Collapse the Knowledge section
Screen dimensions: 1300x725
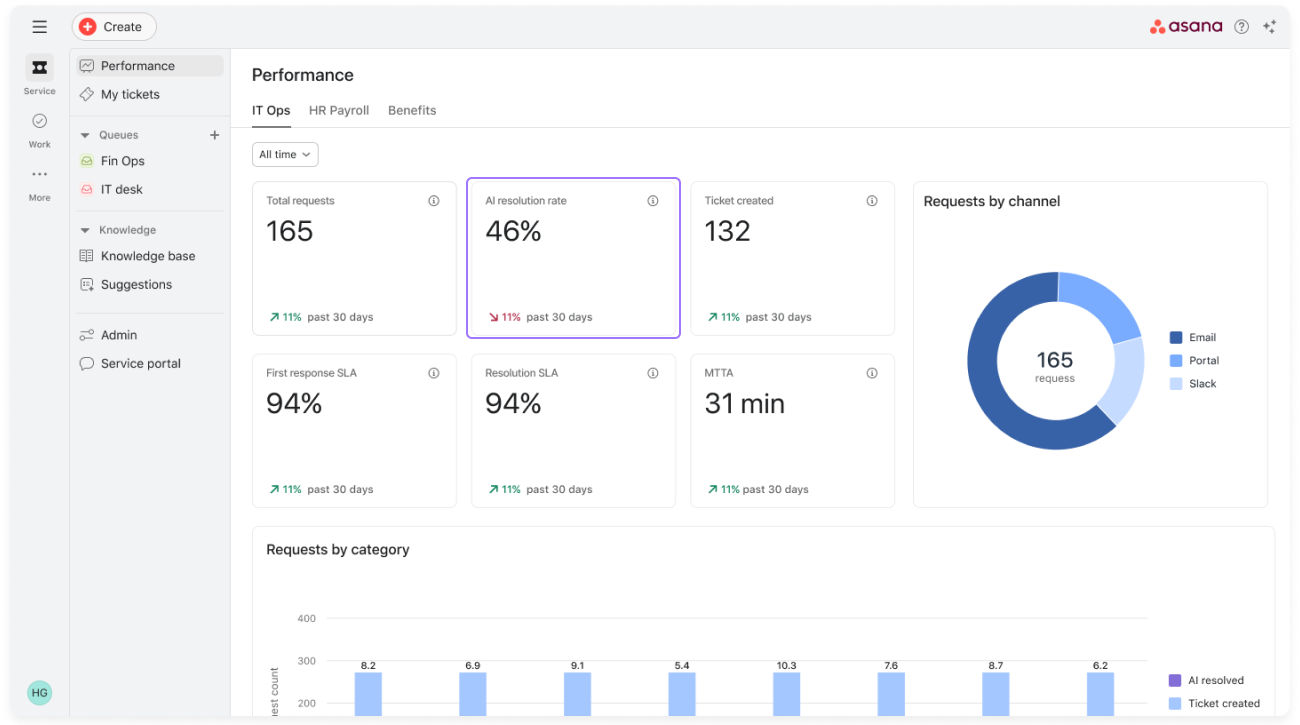pos(85,230)
